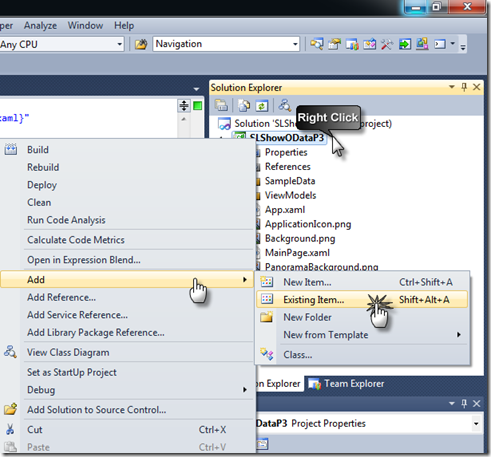Select Add Service Reference... in context menu
The width and height of the screenshot is (491, 457).
click(77, 315)
